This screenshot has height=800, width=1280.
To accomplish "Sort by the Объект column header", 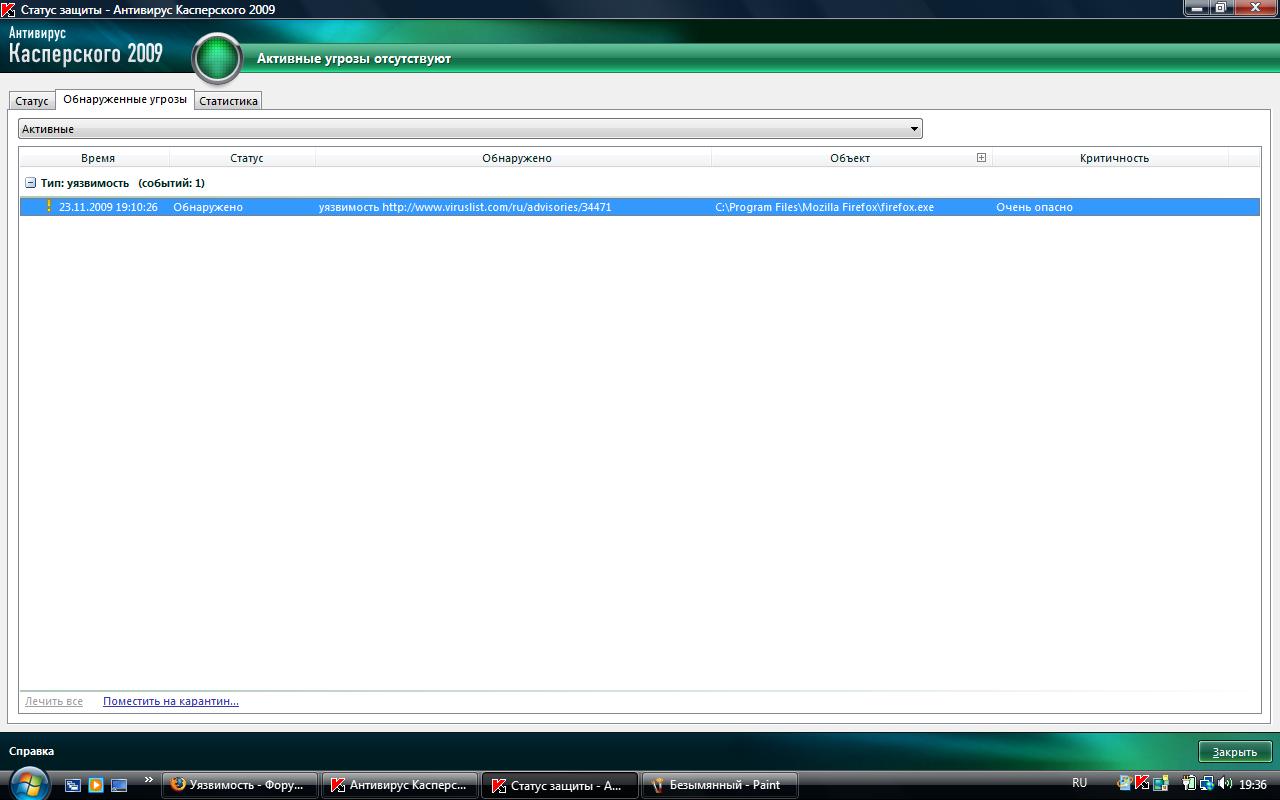I will pos(850,158).
